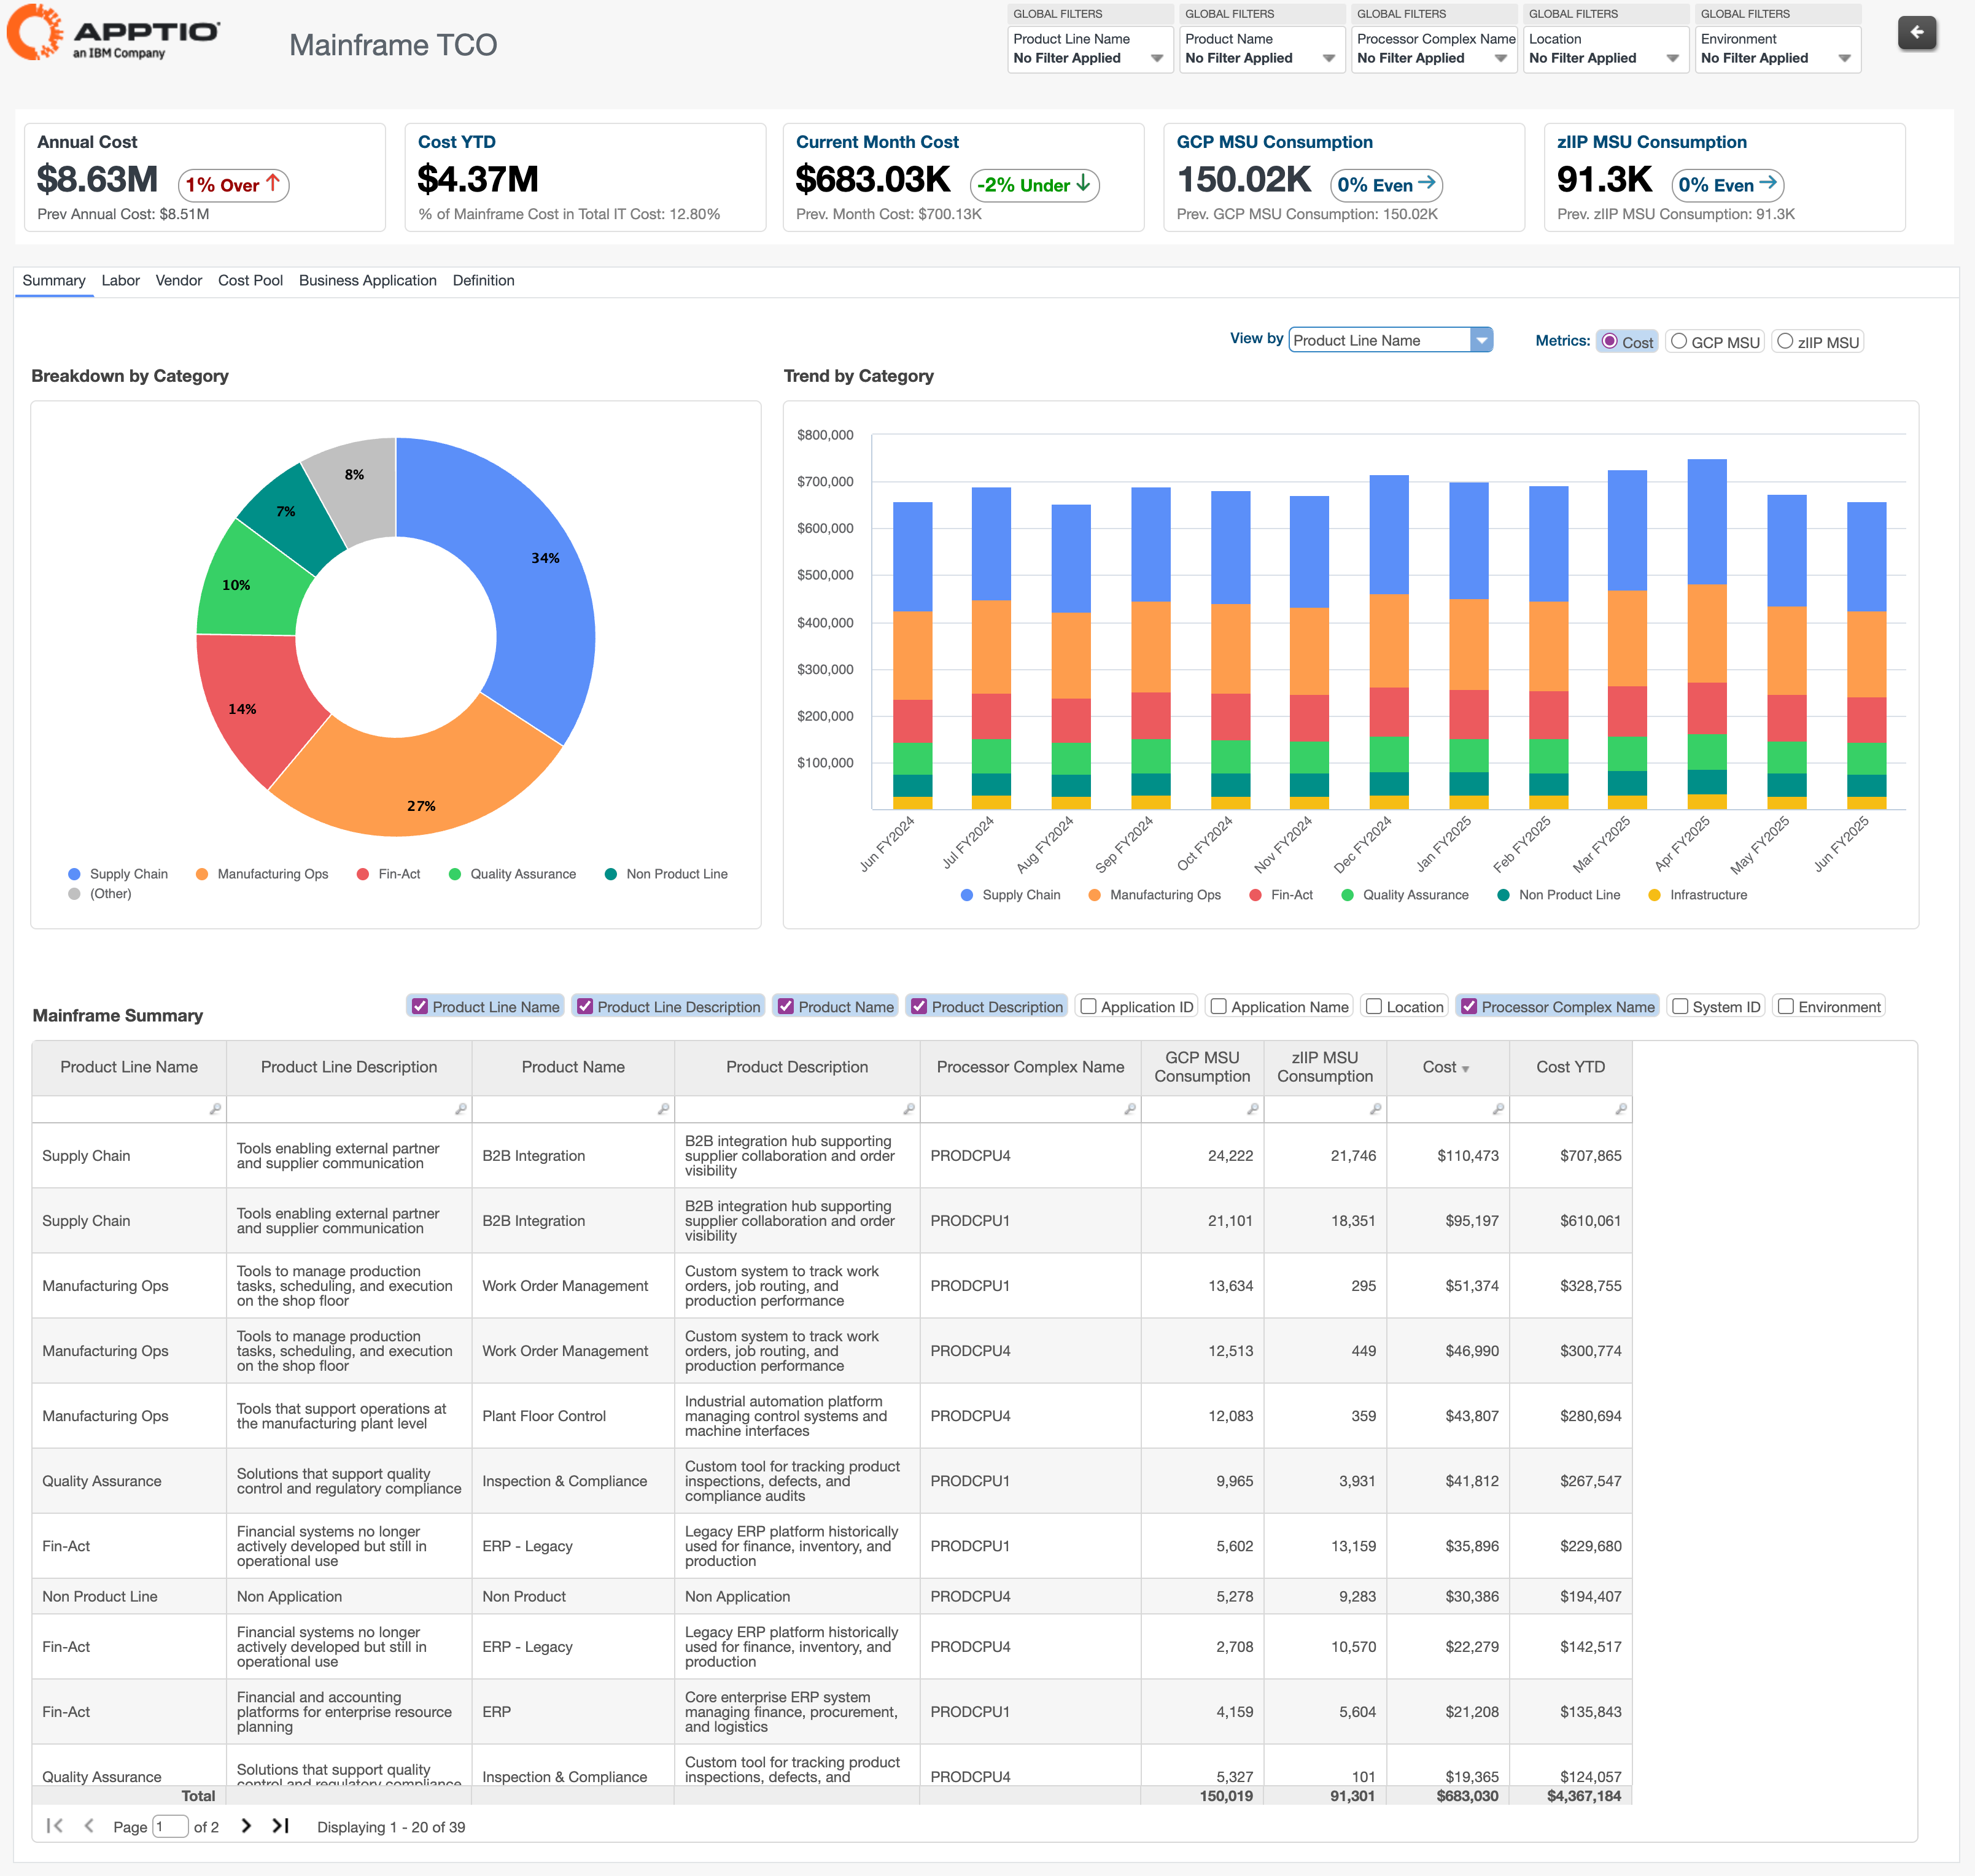This screenshot has height=1876, width=1975.
Task: Enable the Application ID column checkbox
Action: click(1089, 1007)
